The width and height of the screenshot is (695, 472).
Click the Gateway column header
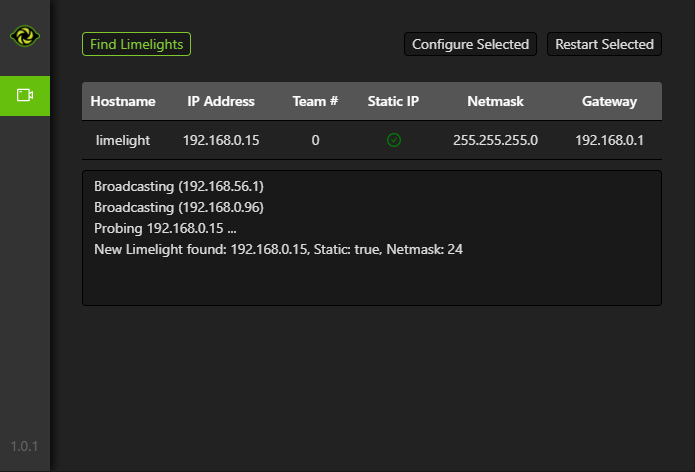pos(609,101)
